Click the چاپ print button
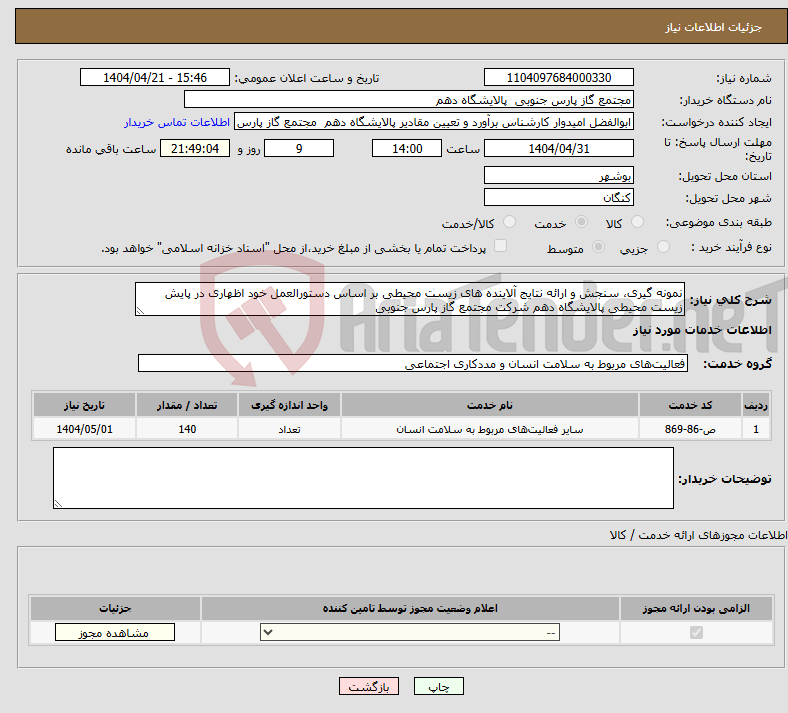The height and width of the screenshot is (713, 788). (439, 686)
